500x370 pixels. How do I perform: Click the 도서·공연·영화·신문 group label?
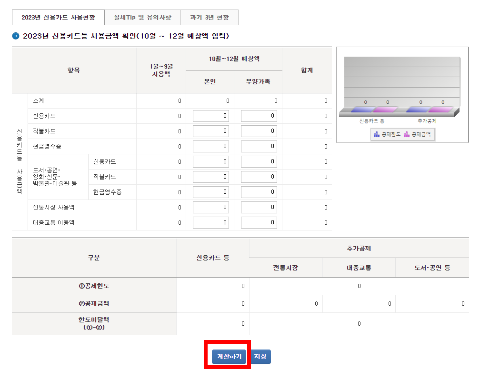(55, 177)
